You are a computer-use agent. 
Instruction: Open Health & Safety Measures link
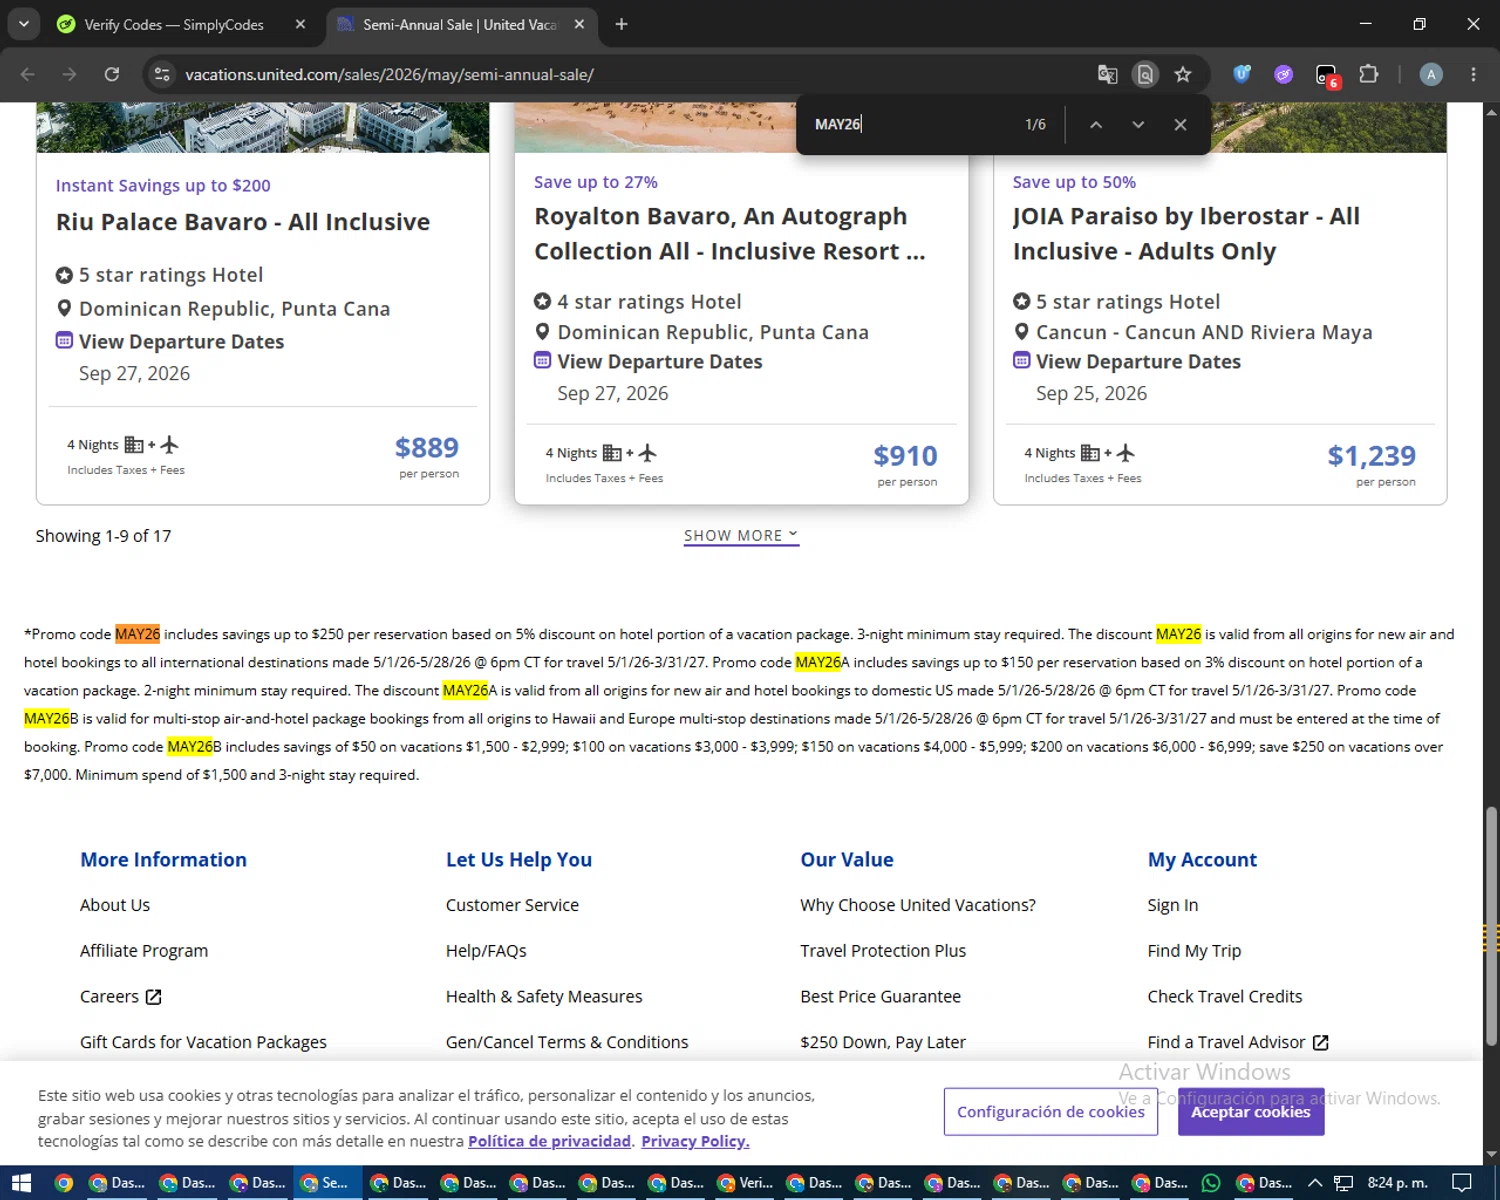(544, 997)
